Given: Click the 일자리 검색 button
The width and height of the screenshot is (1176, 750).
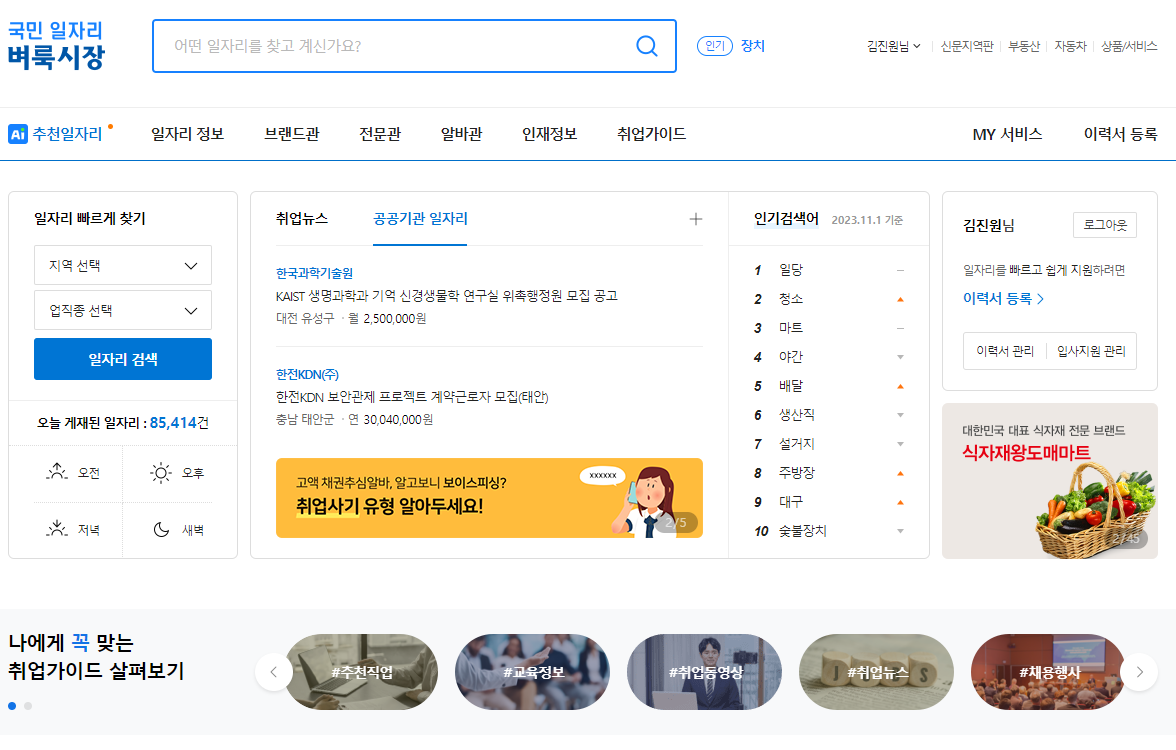Looking at the screenshot, I should tap(122, 359).
